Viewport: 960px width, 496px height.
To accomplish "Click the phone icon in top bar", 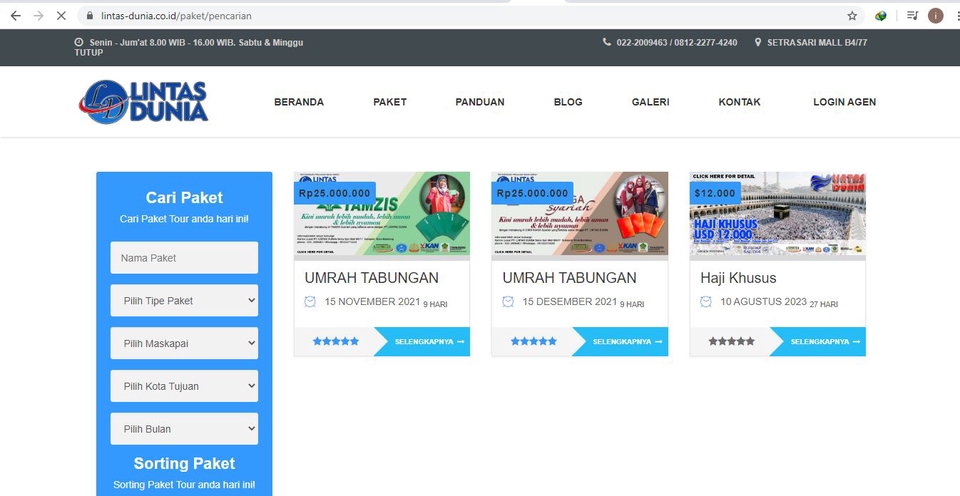I will click(x=607, y=42).
